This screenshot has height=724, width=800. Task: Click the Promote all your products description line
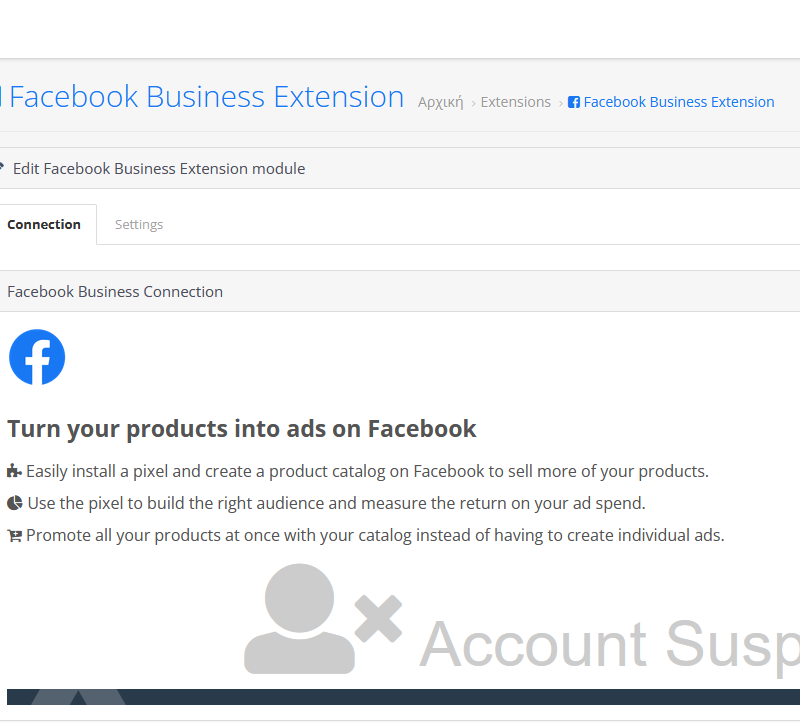pyautogui.click(x=375, y=536)
